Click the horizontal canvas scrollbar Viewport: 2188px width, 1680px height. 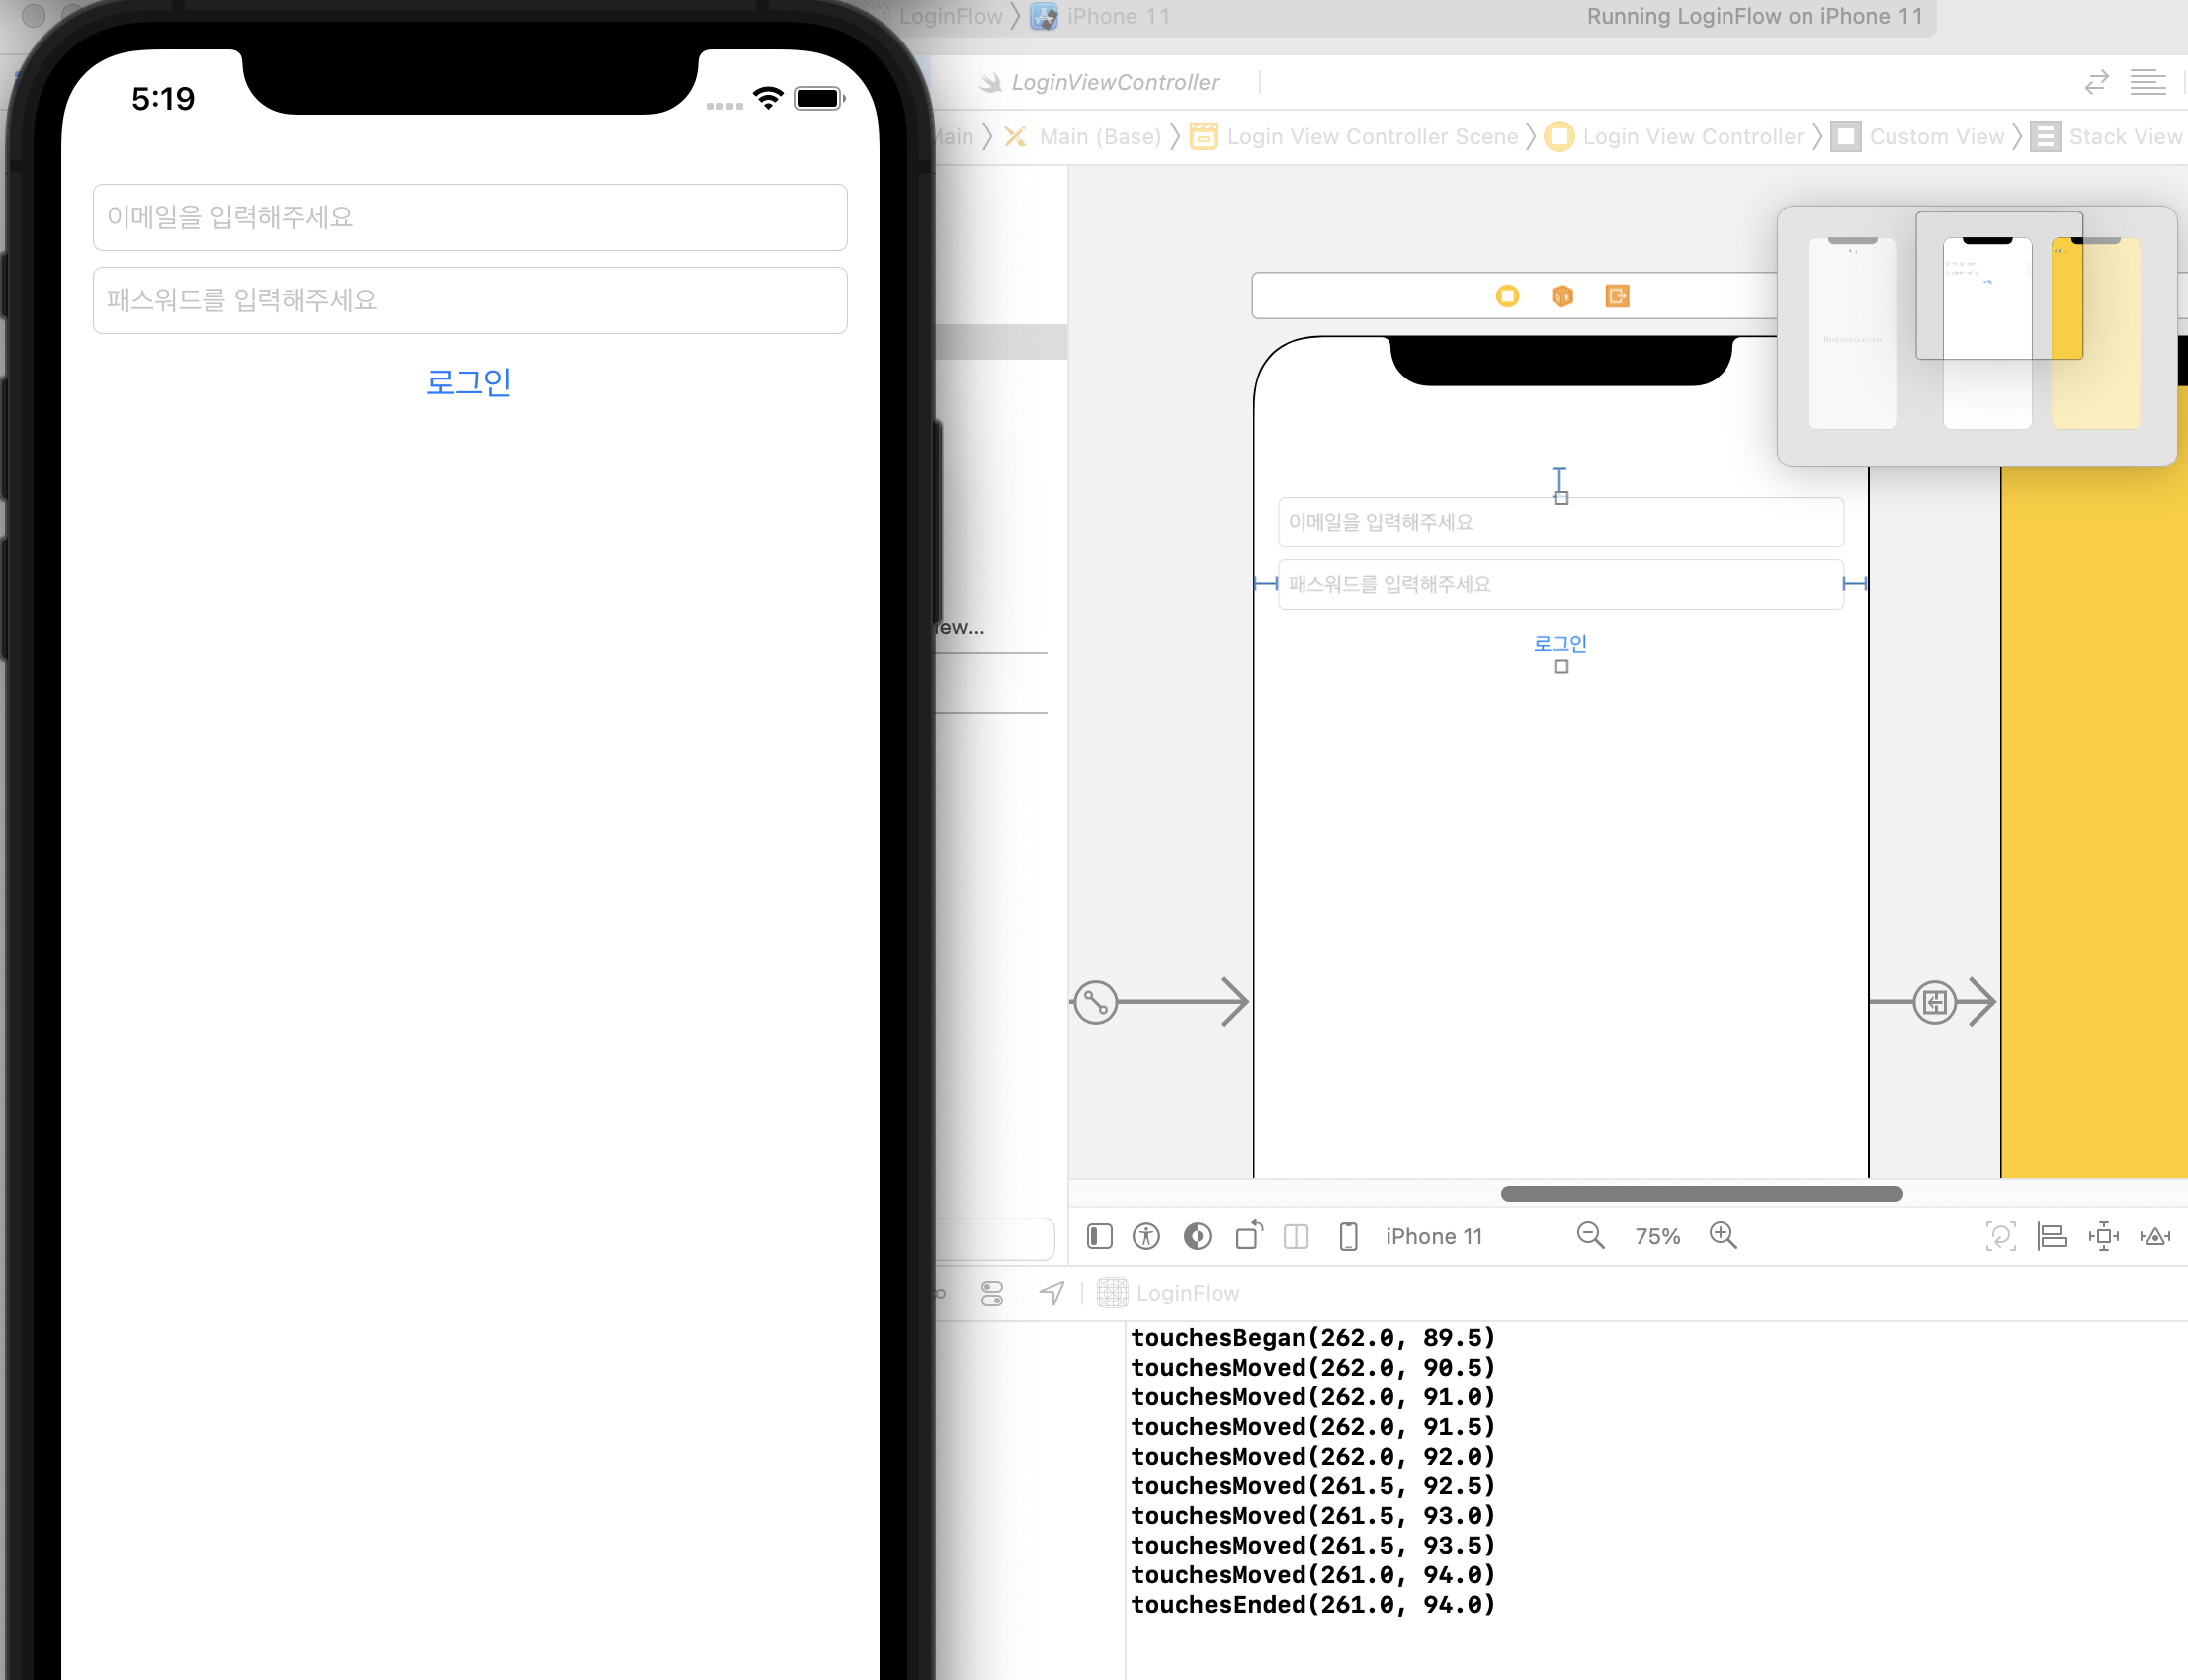pyautogui.click(x=1701, y=1194)
